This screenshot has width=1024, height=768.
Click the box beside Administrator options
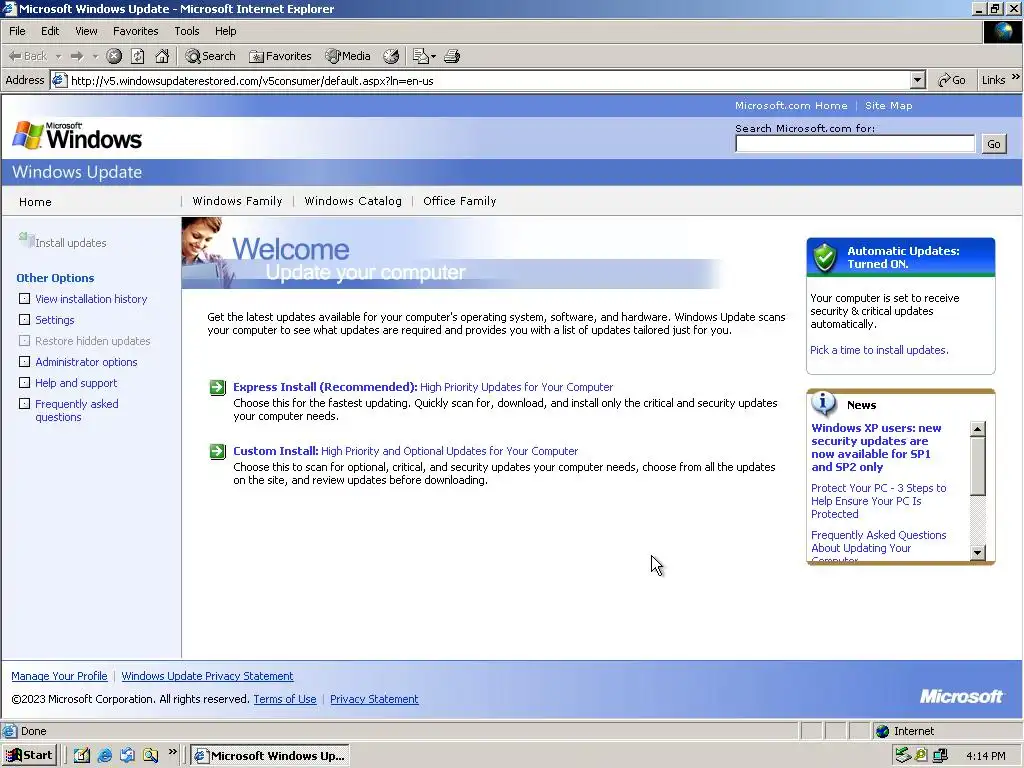pyautogui.click(x=24, y=361)
